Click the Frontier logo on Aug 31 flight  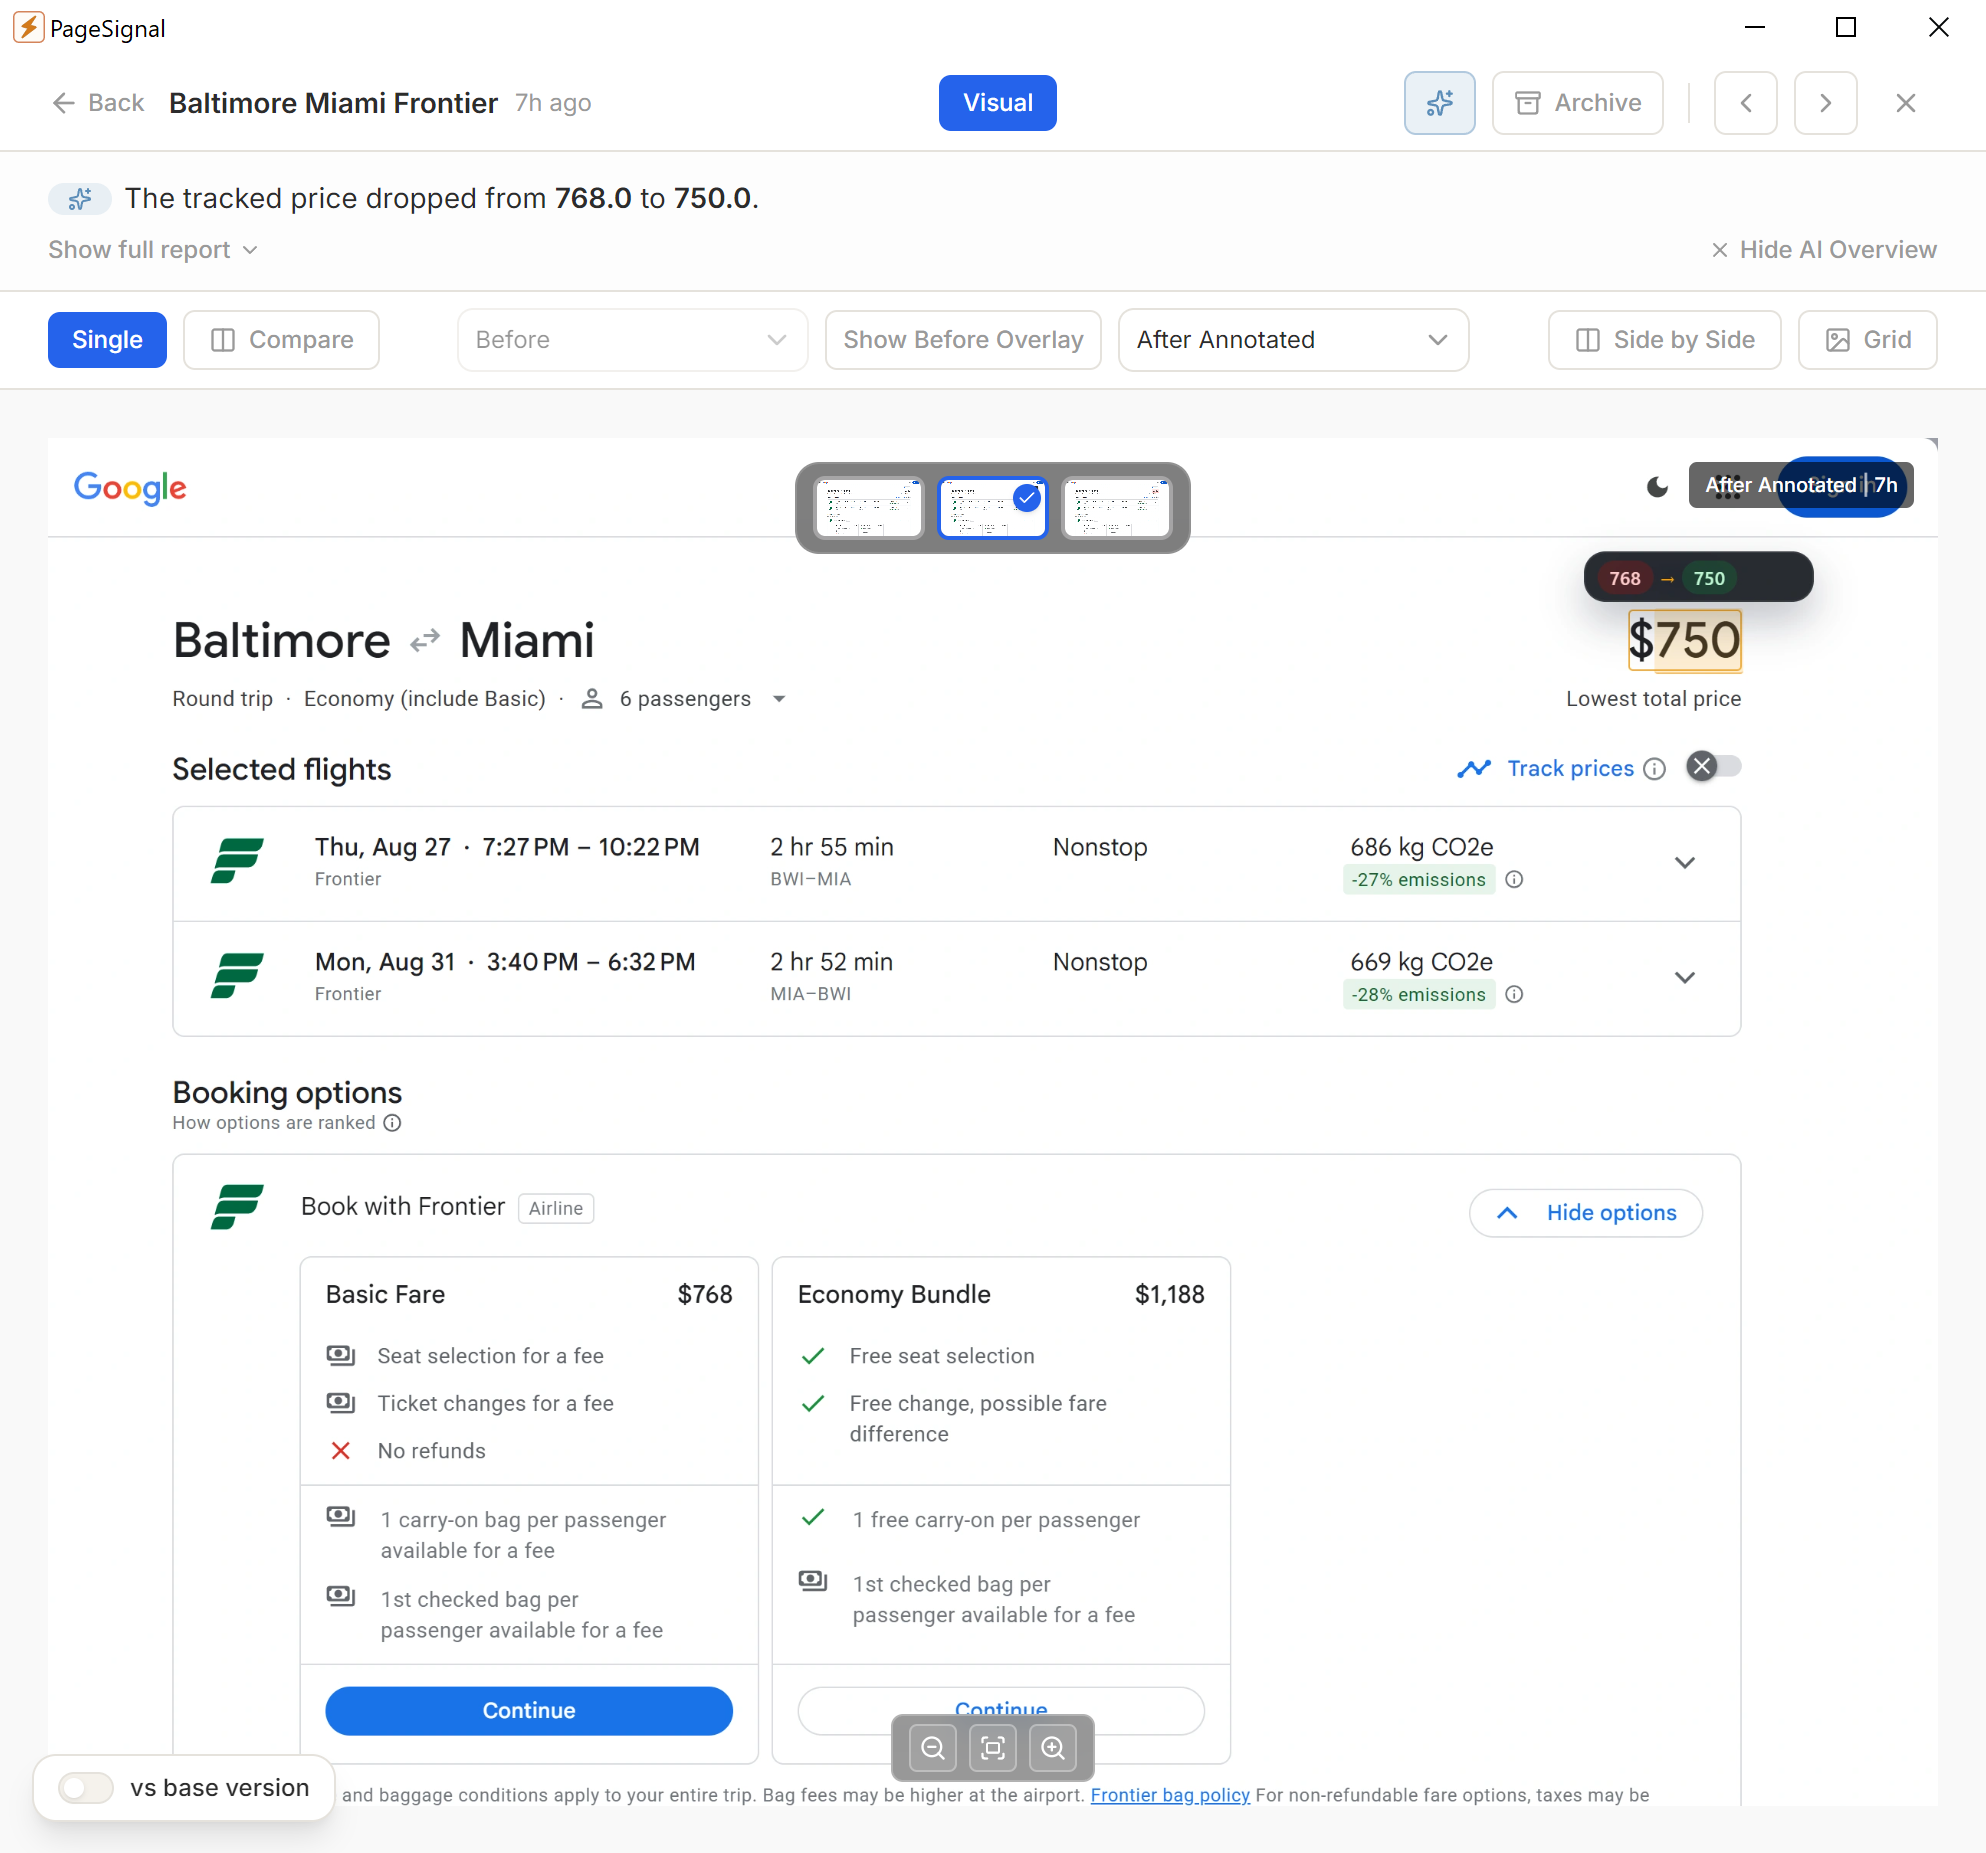pyautogui.click(x=237, y=976)
